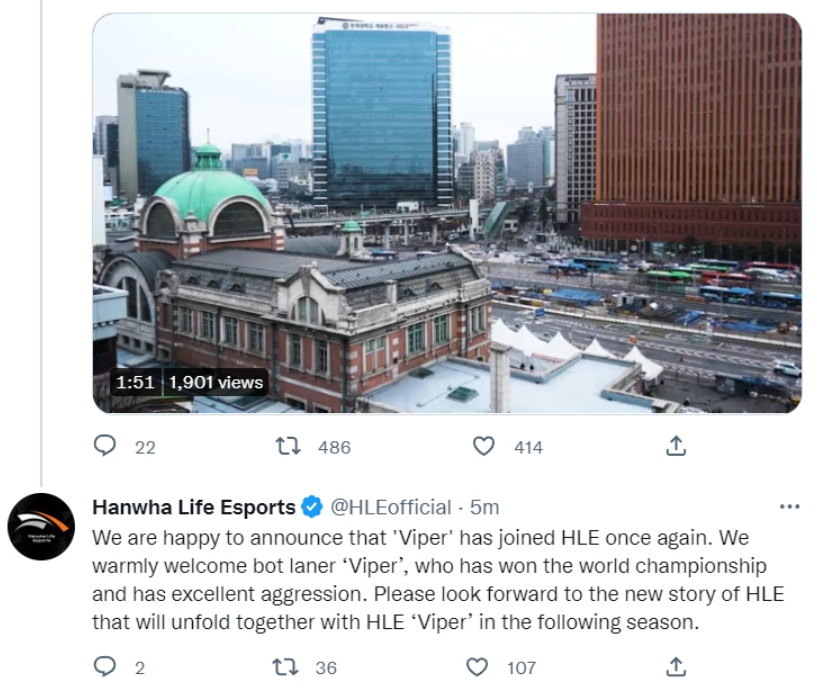This screenshot has height=692, width=817.
Task: Open the 5m timestamp link
Action: click(485, 507)
